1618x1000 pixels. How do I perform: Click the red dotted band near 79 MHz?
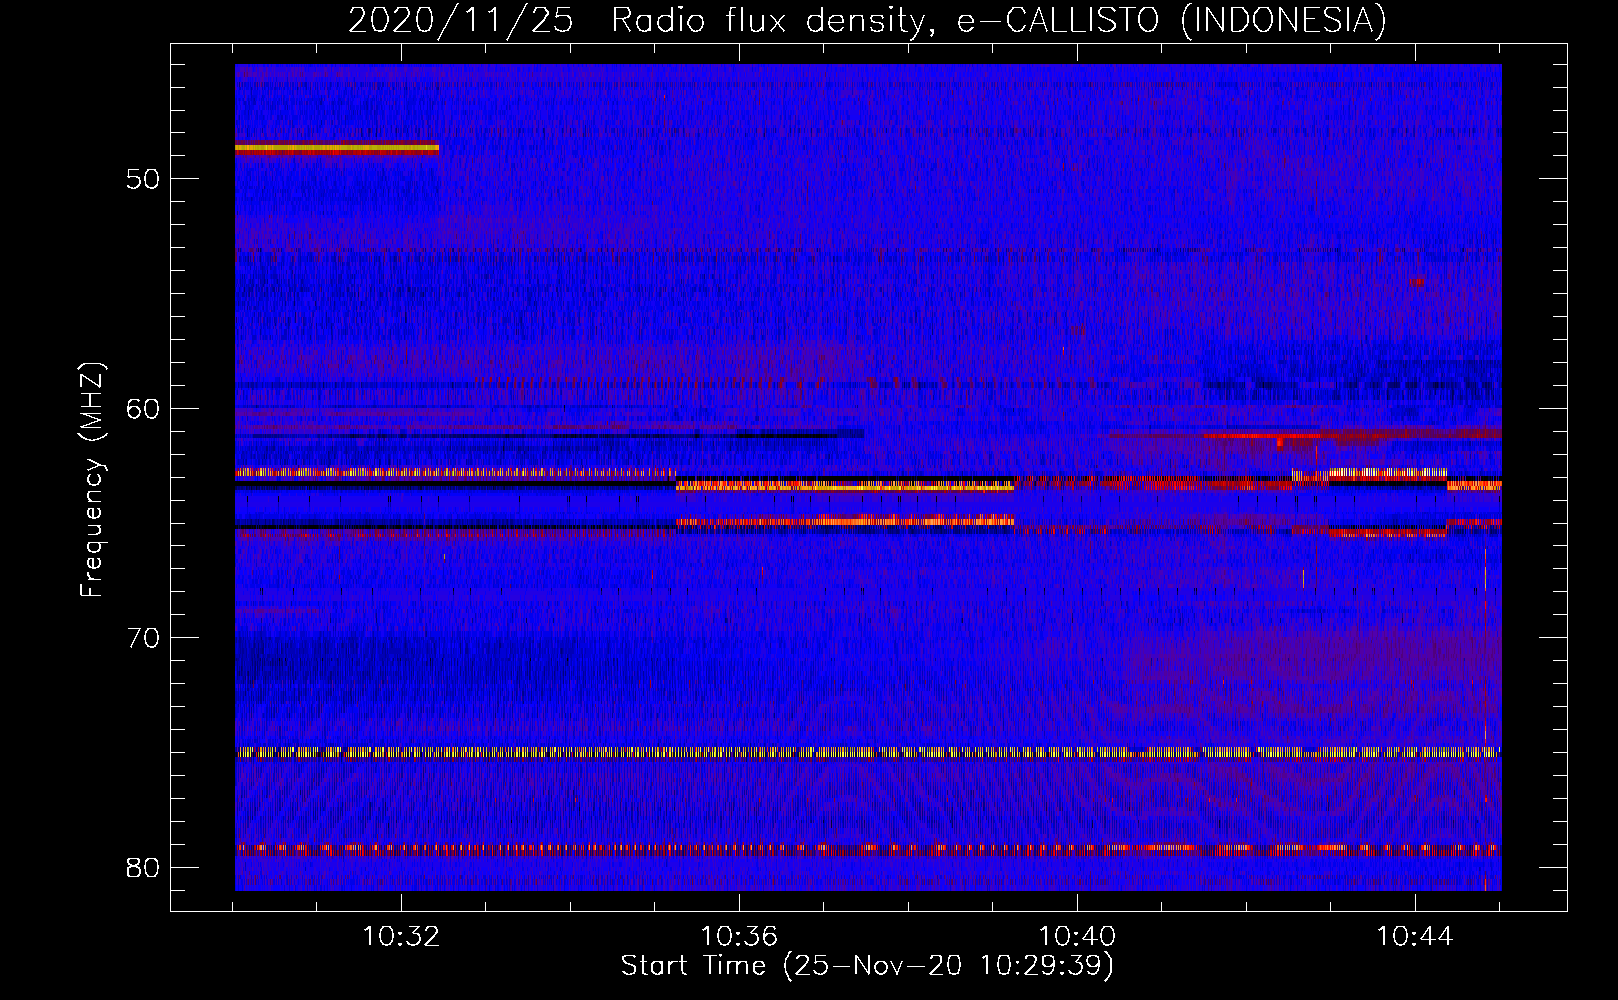867,849
